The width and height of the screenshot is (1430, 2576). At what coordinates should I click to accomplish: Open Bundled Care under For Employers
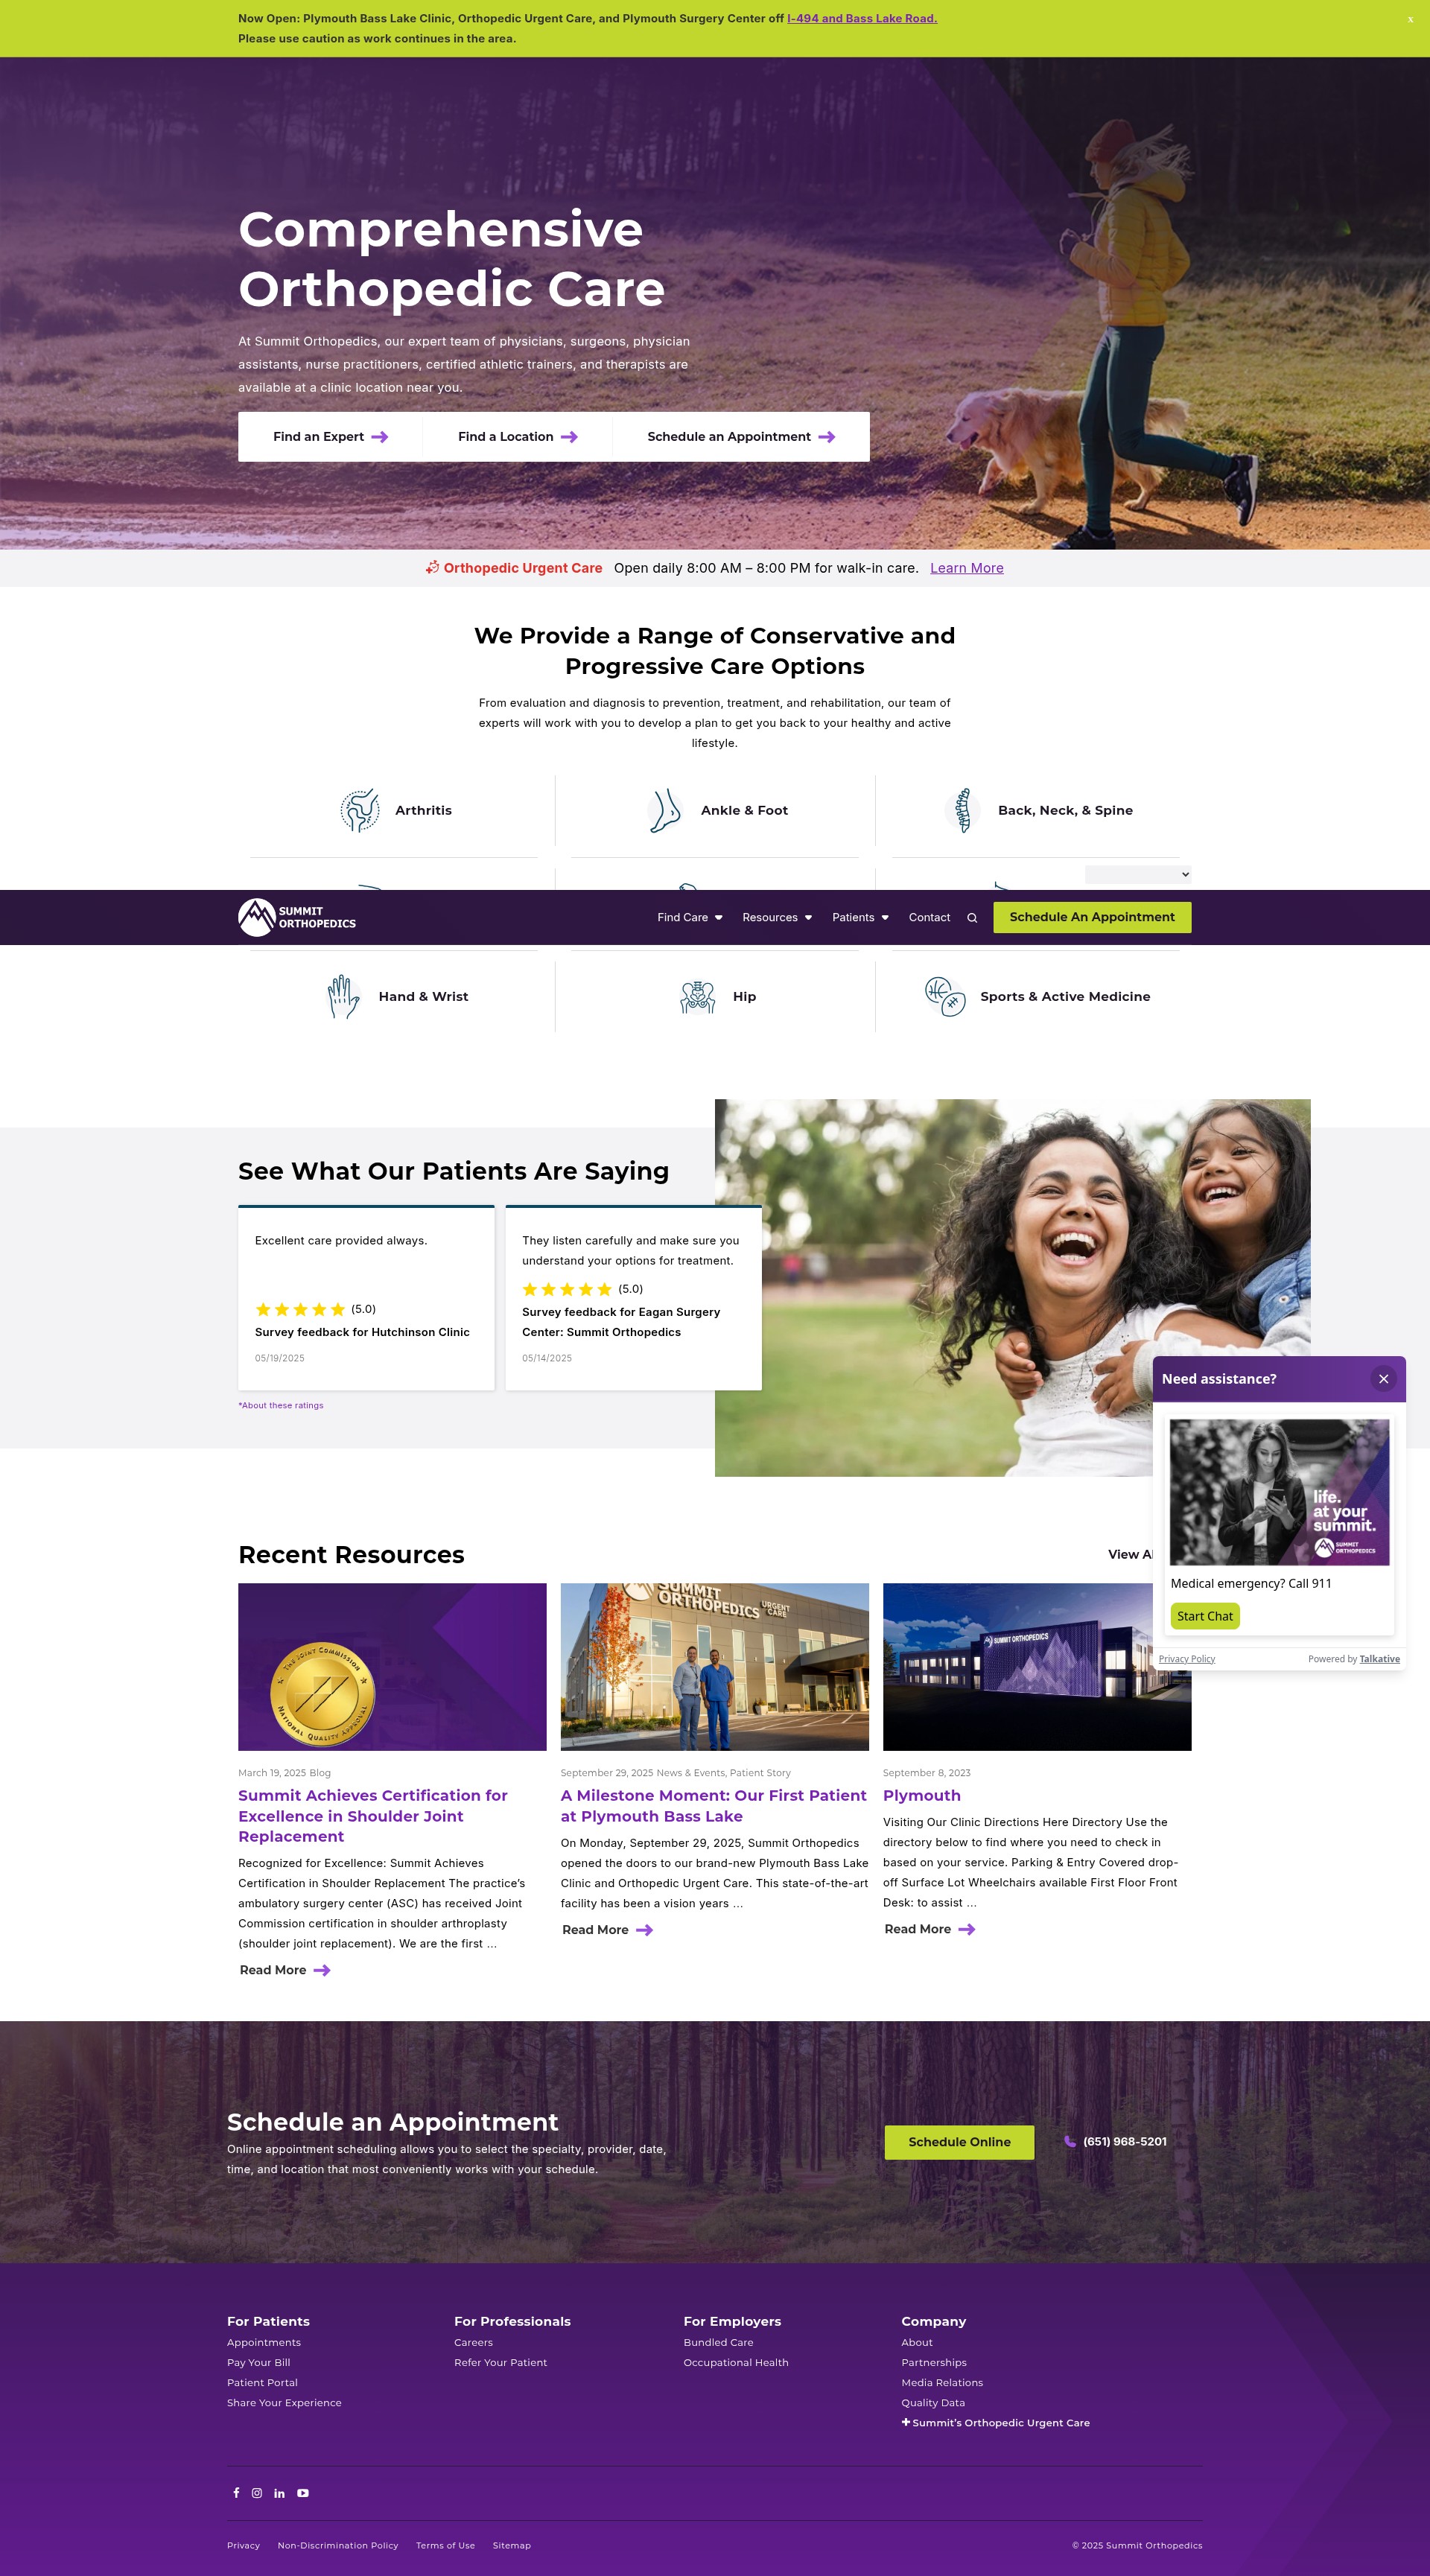point(719,2342)
